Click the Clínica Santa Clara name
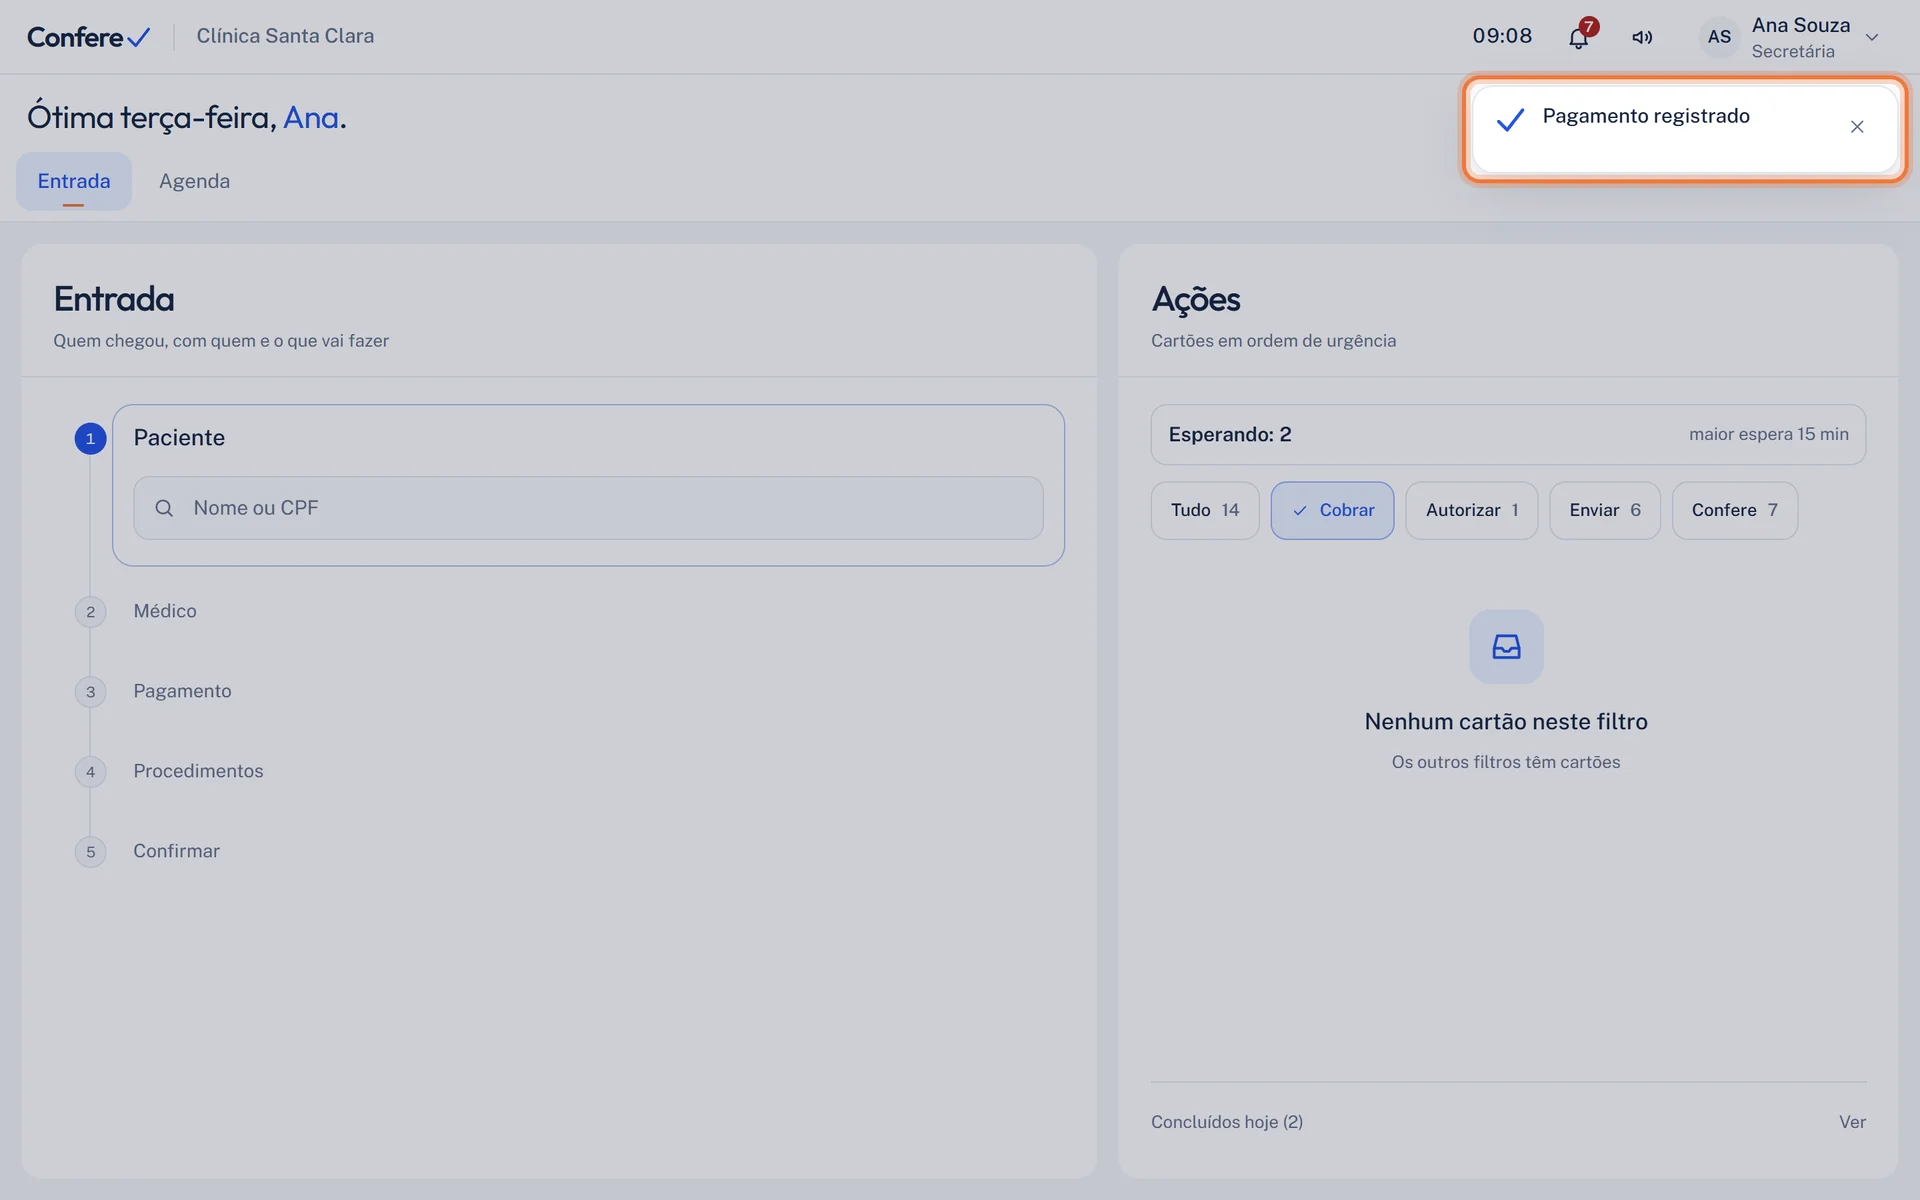Image resolution: width=1920 pixels, height=1200 pixels. (285, 36)
